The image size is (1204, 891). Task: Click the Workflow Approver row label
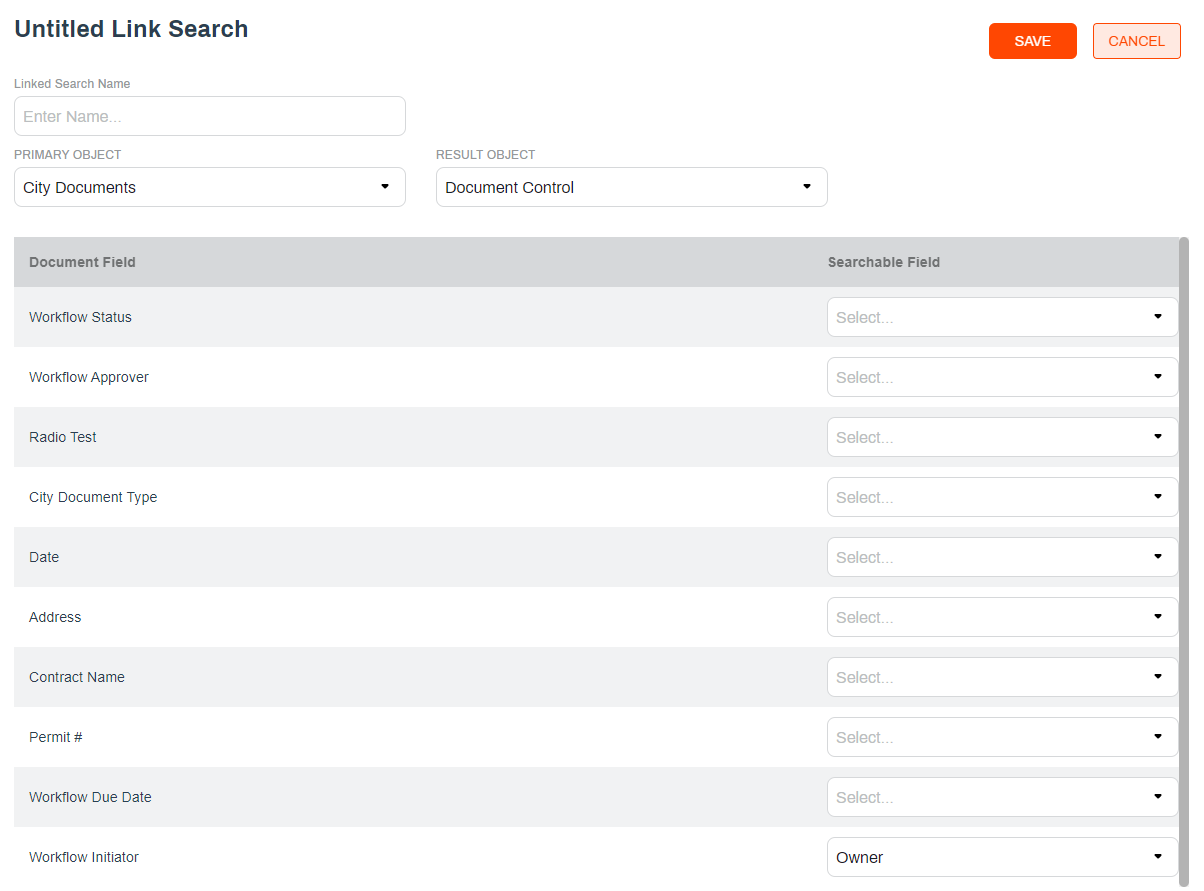click(89, 377)
